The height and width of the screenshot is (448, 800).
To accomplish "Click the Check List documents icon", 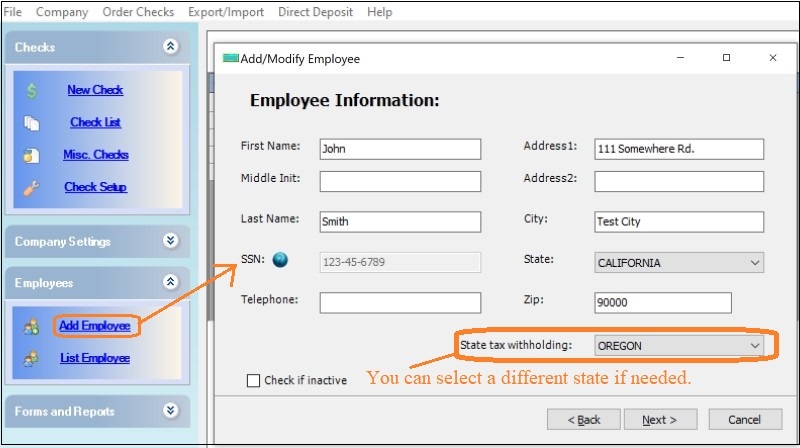I will point(32,123).
